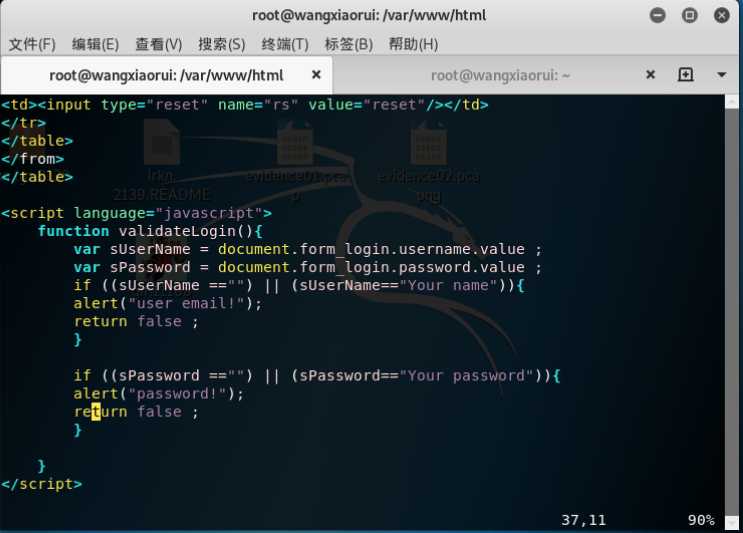Open the 查看(V) menu
Viewport: 743px width, 533px height.
click(159, 44)
